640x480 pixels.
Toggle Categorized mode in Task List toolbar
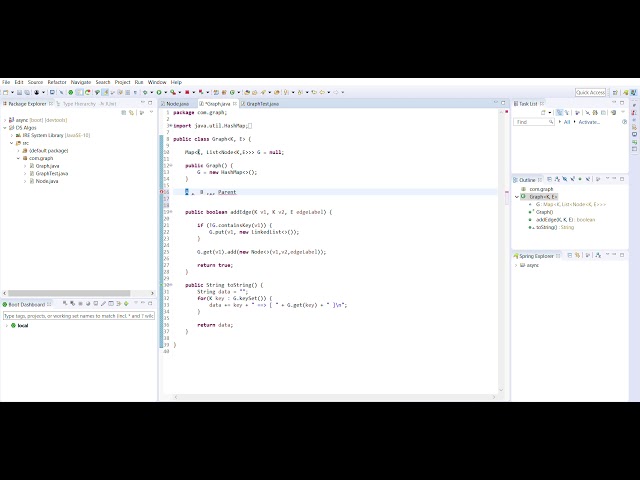pyautogui.click(x=559, y=112)
